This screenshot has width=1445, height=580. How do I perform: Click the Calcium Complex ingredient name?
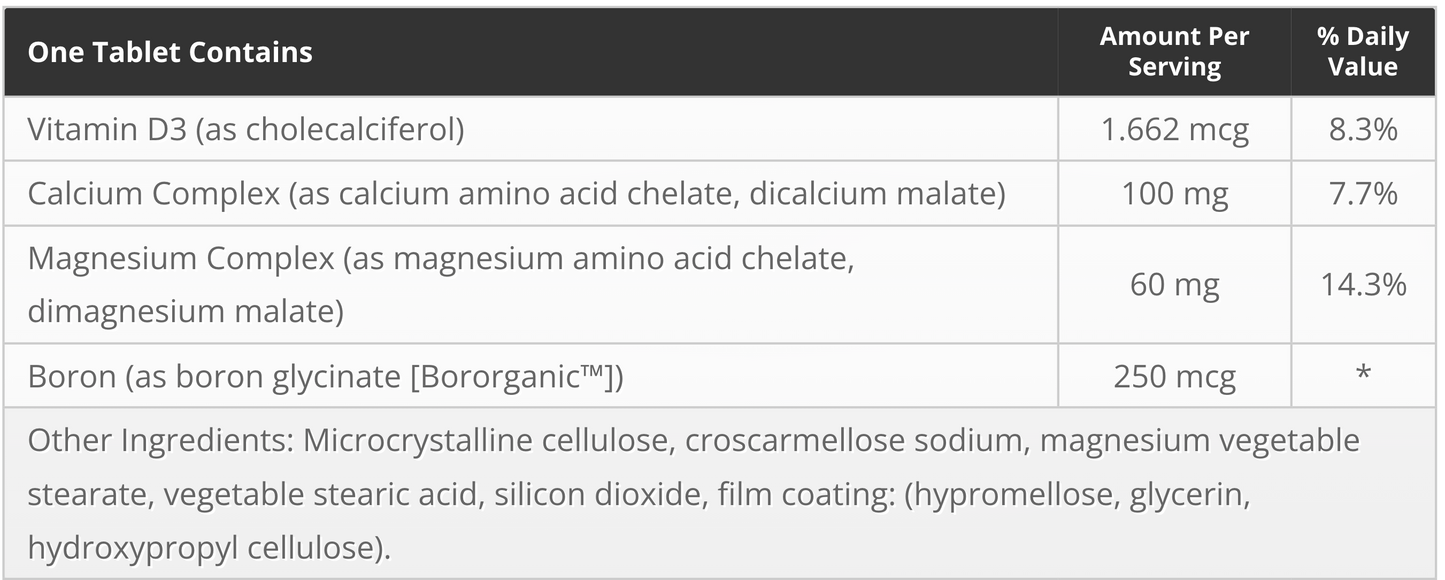pyautogui.click(x=516, y=193)
